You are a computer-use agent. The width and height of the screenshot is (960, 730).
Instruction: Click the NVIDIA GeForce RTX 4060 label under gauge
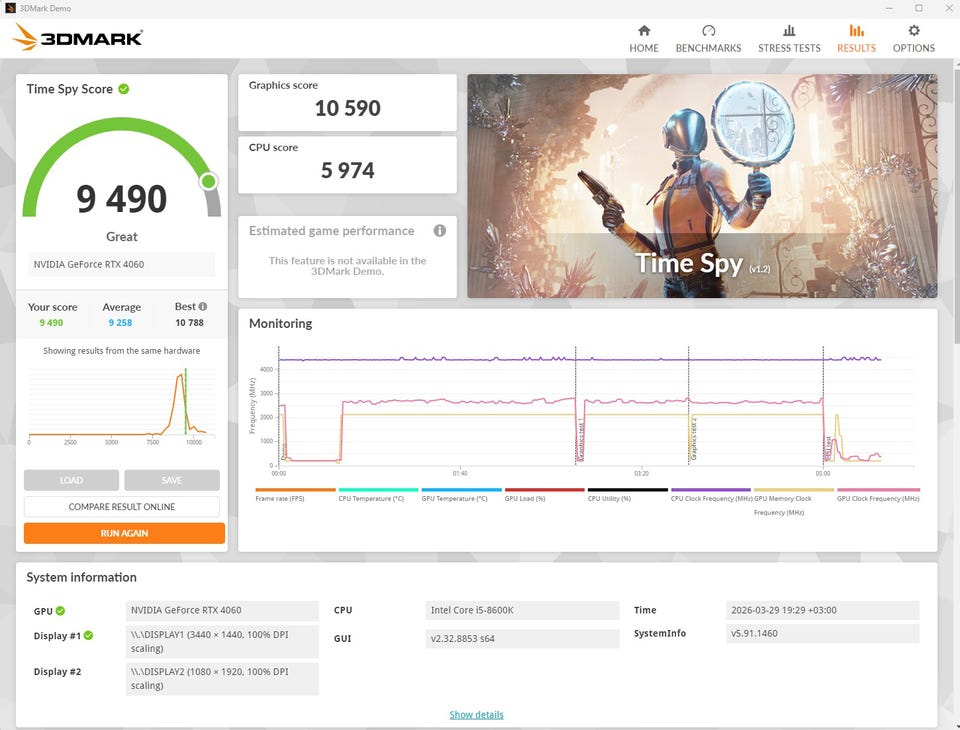[121, 264]
